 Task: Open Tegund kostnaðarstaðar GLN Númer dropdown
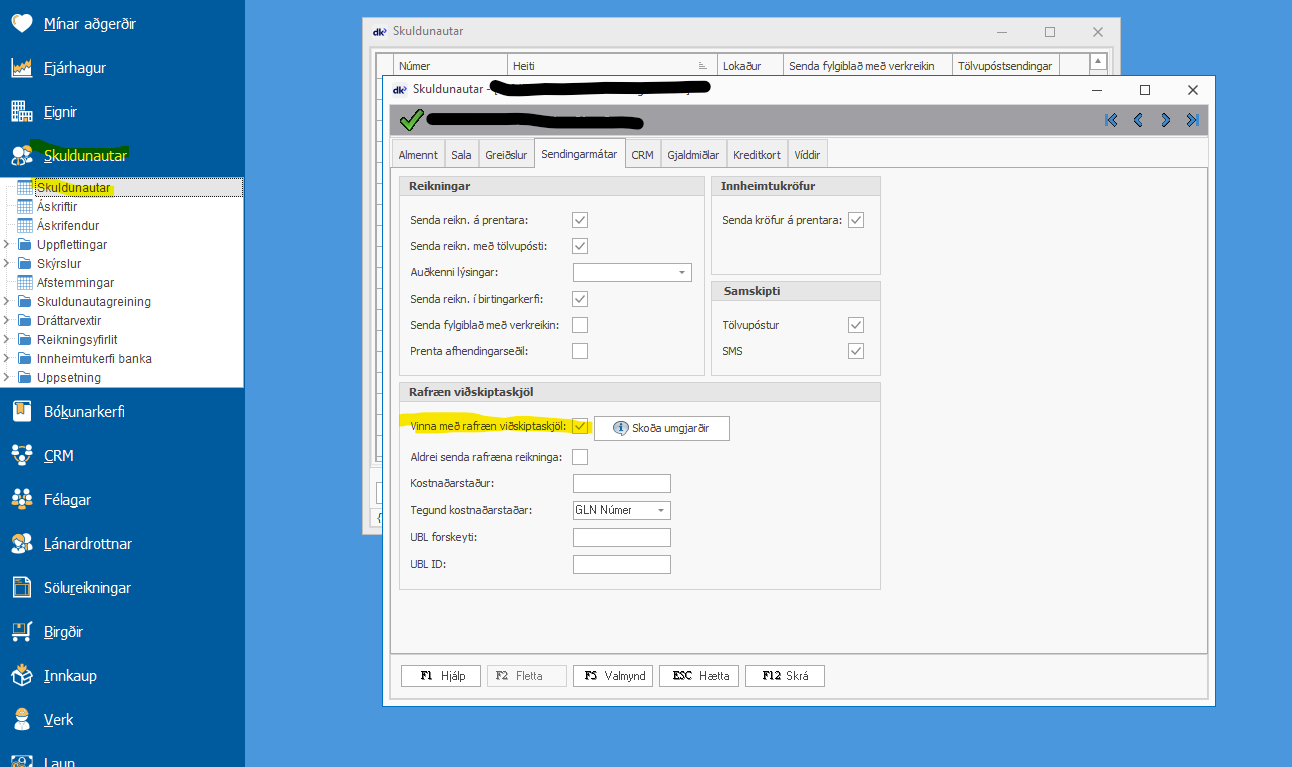[x=660, y=510]
